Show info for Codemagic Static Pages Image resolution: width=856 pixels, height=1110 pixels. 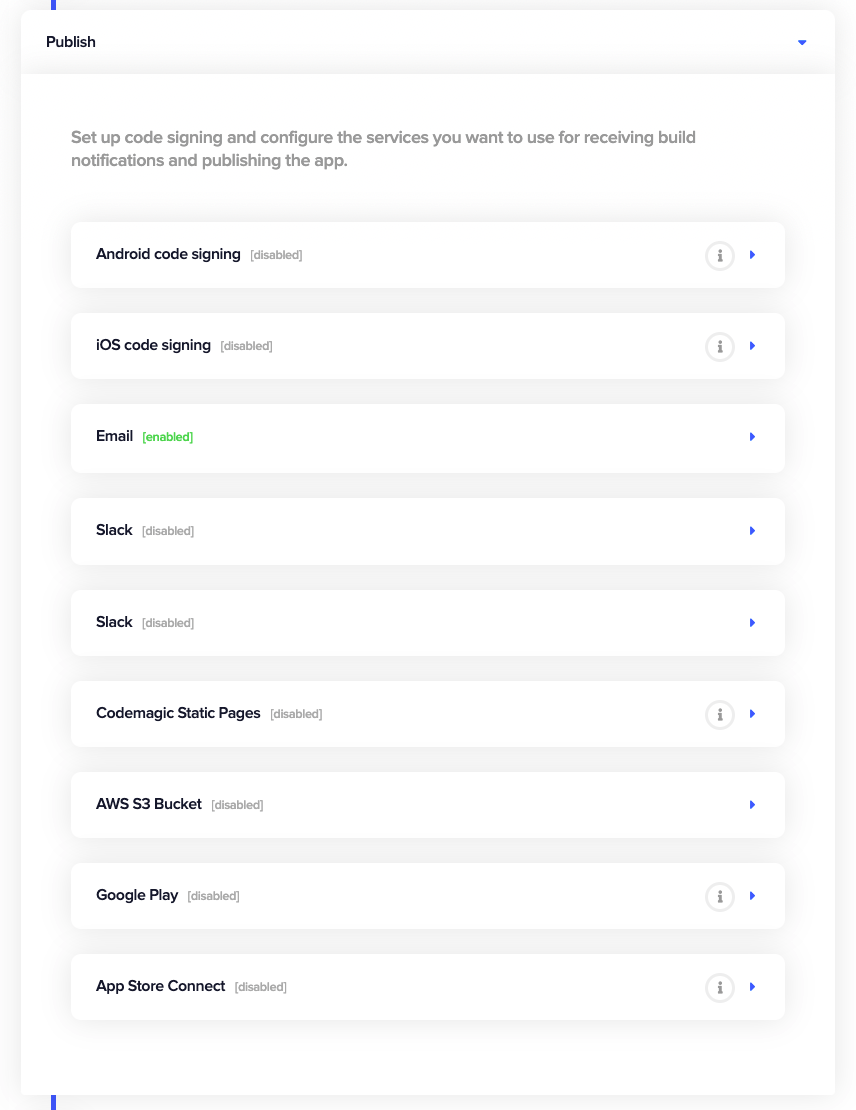(x=719, y=715)
